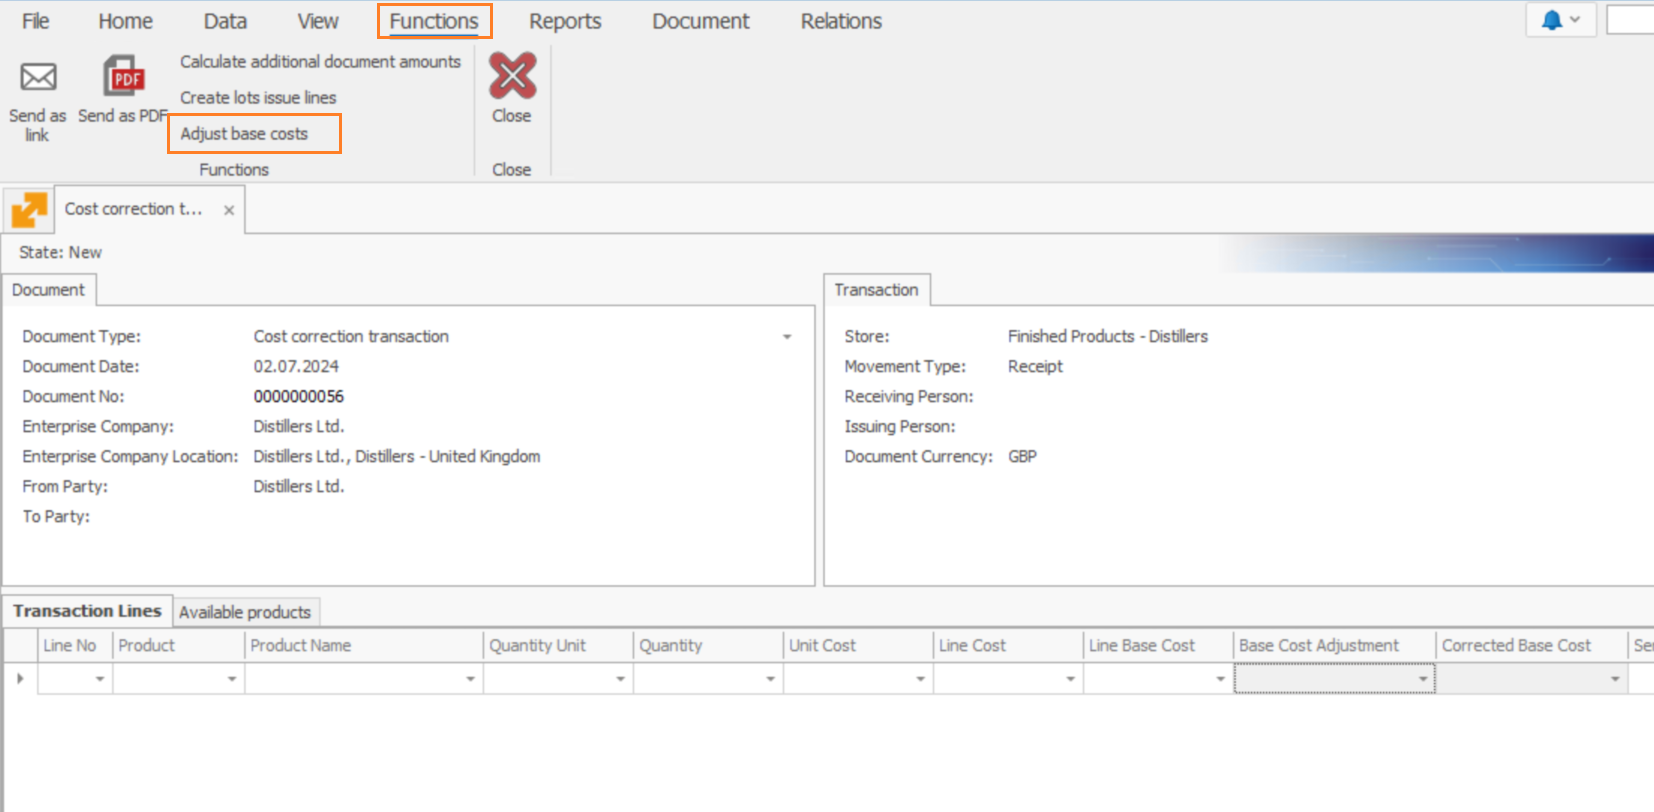This screenshot has width=1654, height=812.
Task: Click the Enterprise Company field Distillers Ltd.
Action: coord(298,426)
